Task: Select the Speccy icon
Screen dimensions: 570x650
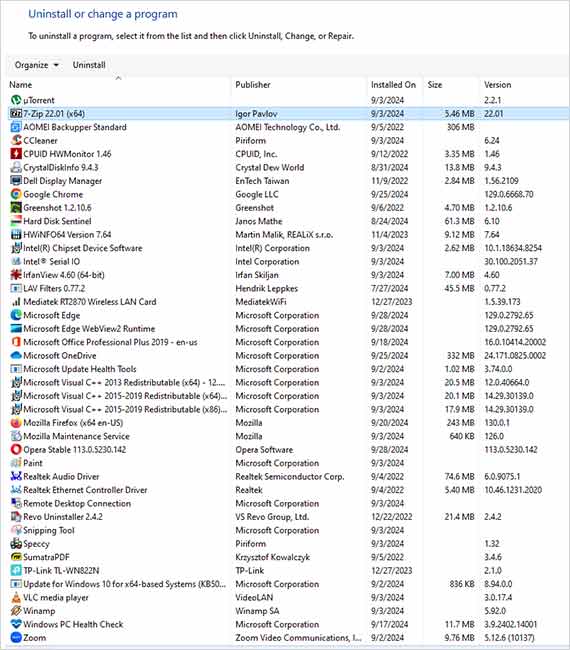Action: click(16, 543)
